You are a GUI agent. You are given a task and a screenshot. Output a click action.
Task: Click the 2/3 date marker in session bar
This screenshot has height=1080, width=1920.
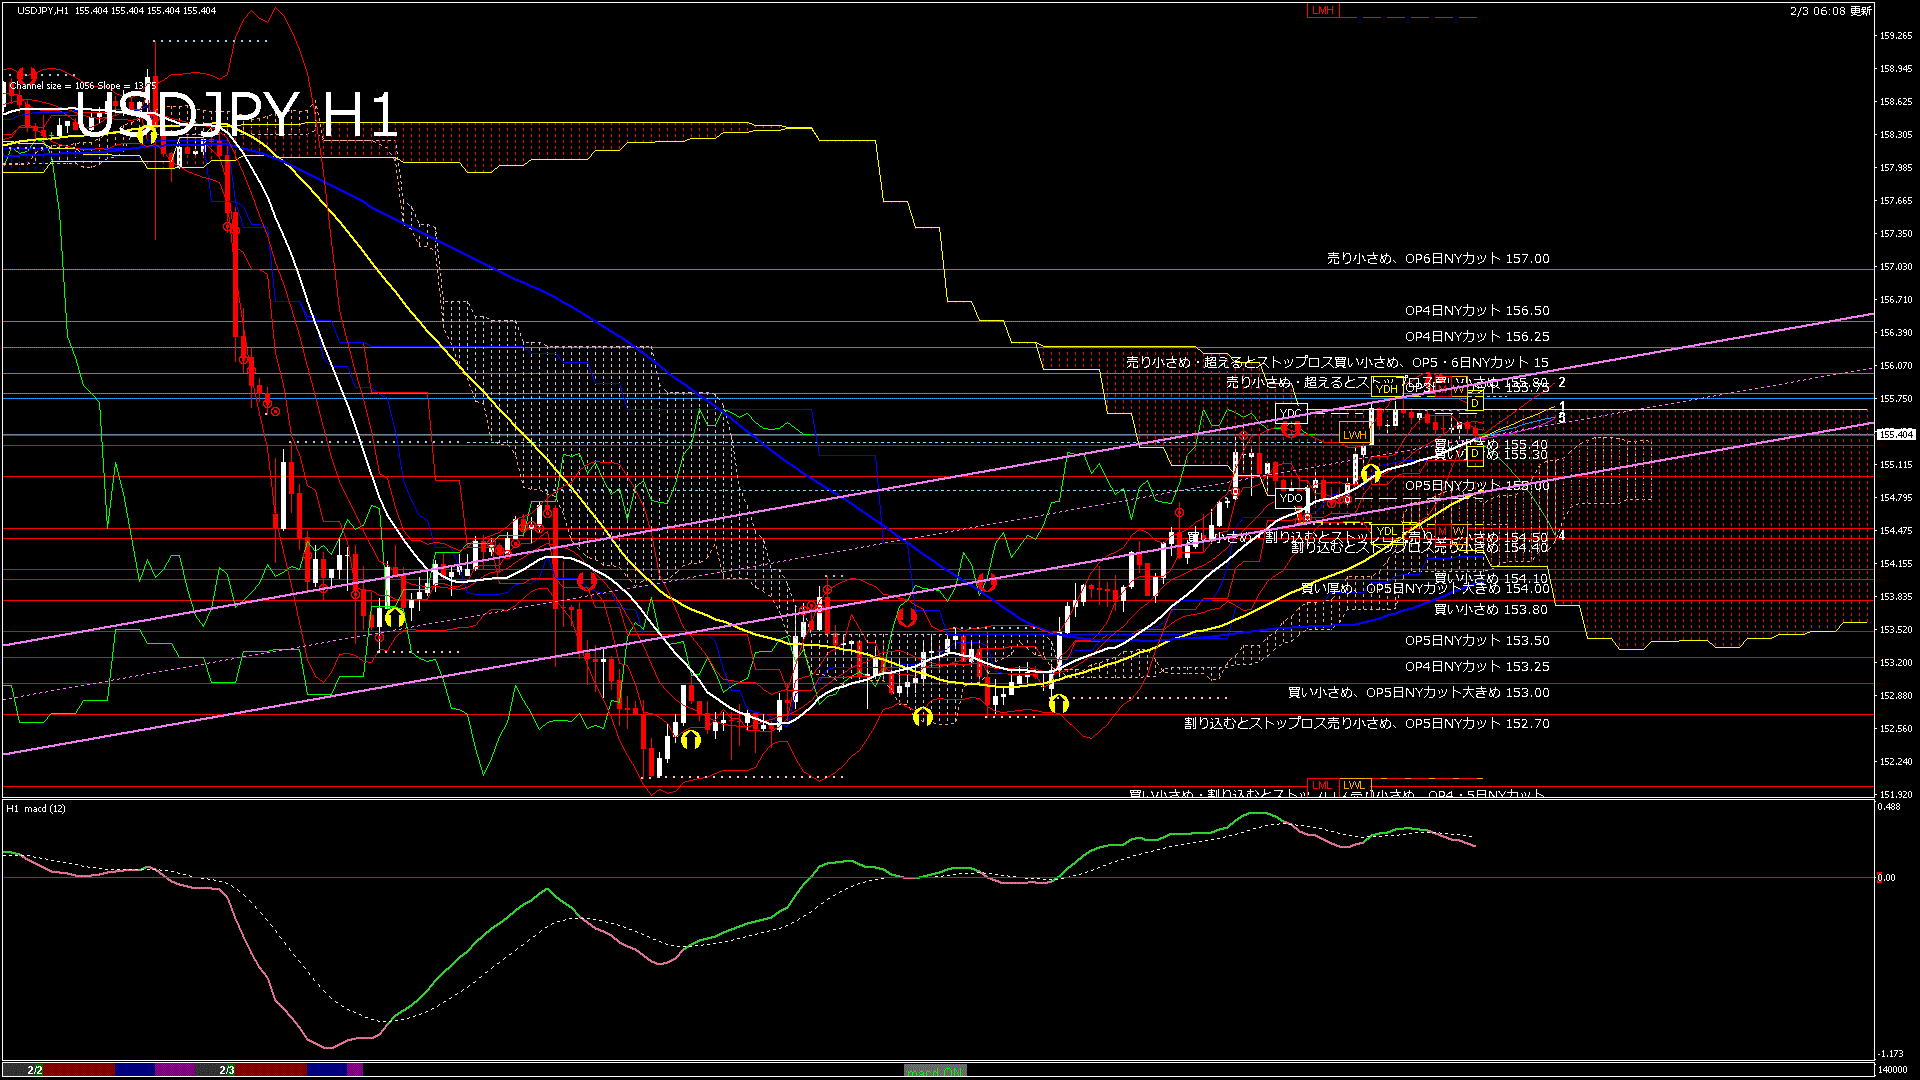tap(227, 1070)
